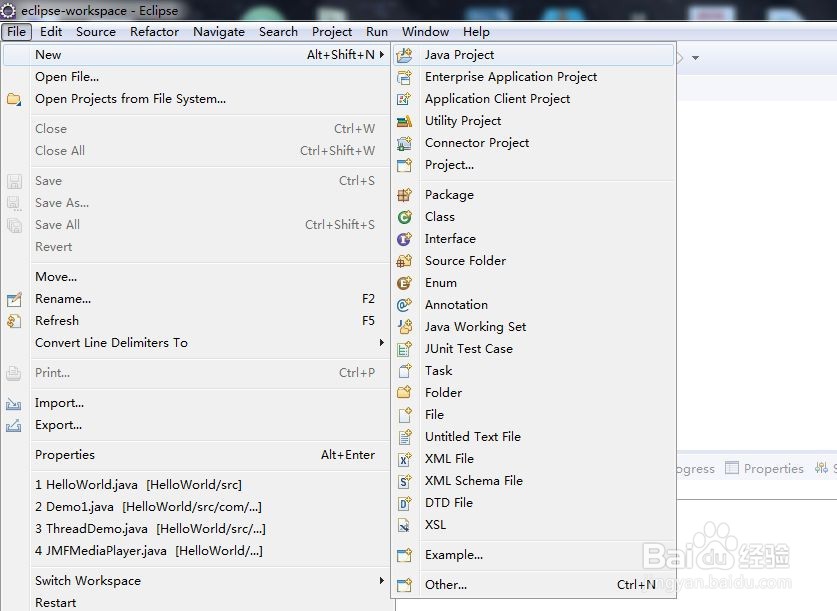Screen dimensions: 837x611
Task: Expand the New submenu arrow
Action: [382, 54]
